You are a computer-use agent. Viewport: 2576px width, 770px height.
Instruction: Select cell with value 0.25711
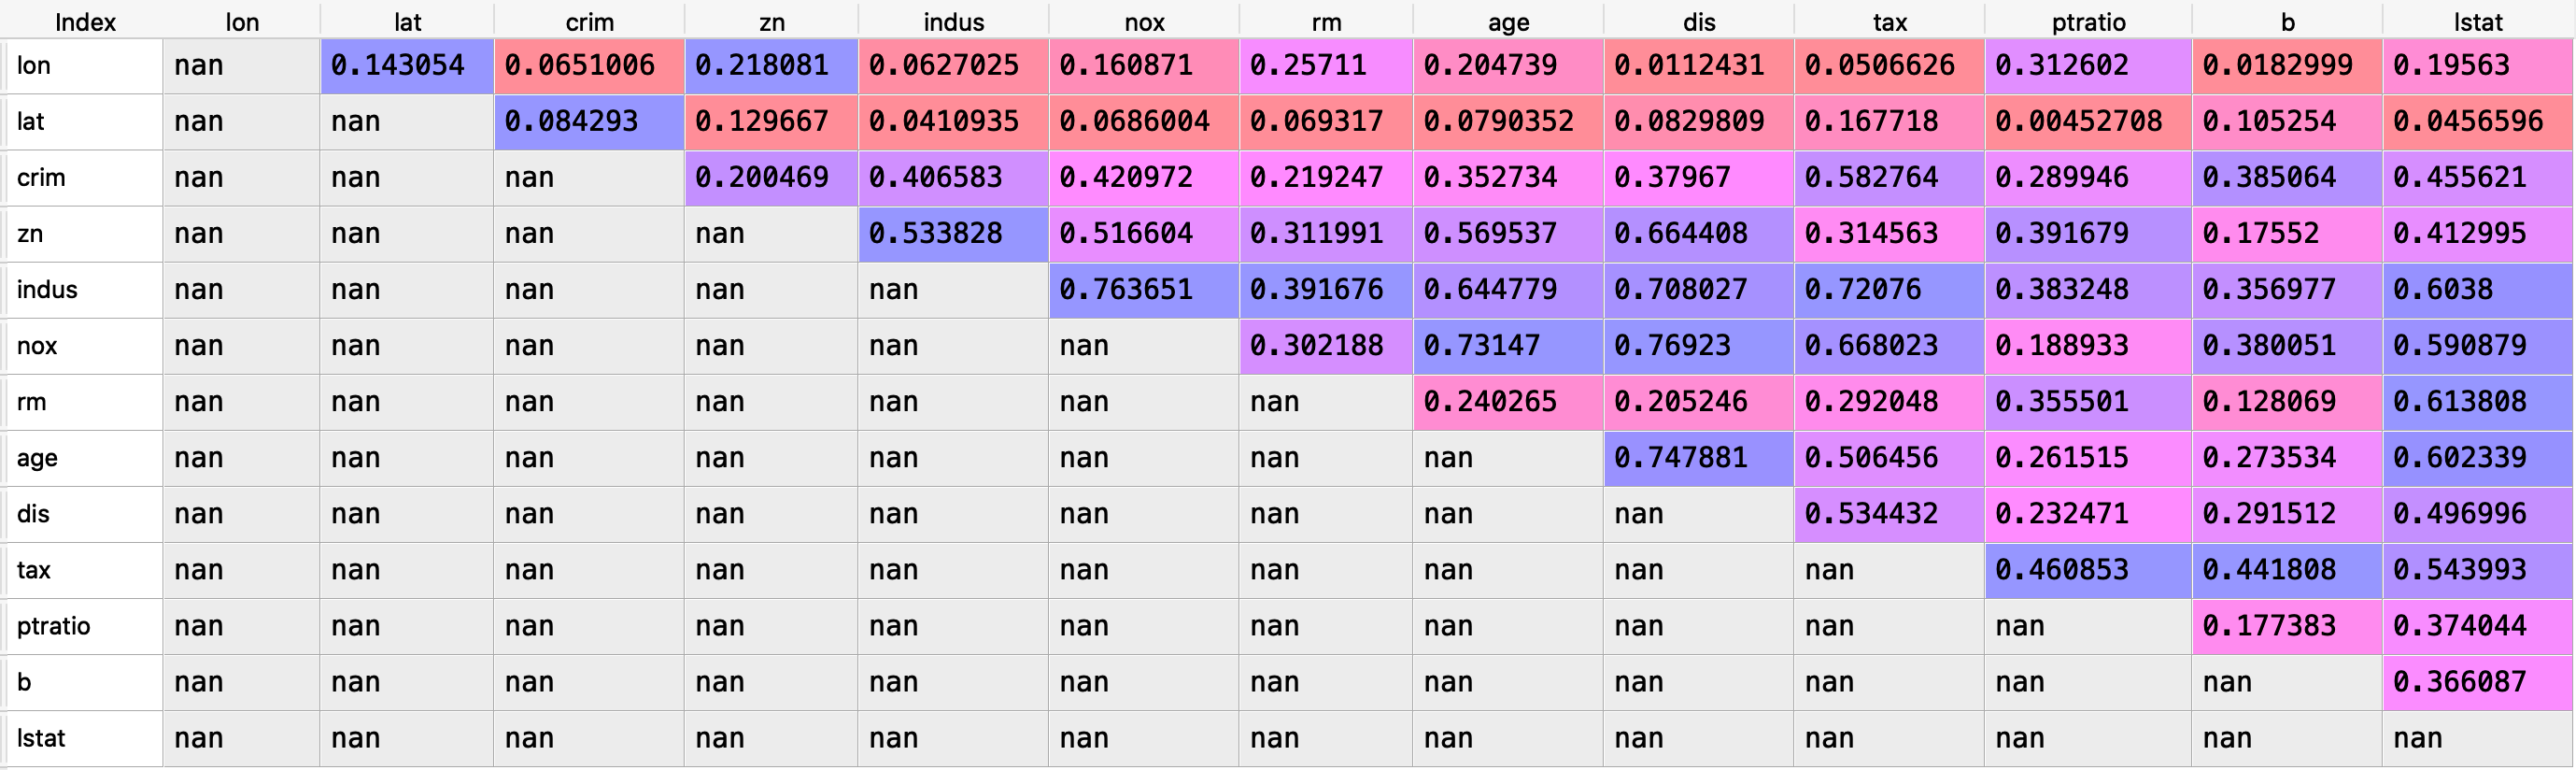click(1326, 66)
